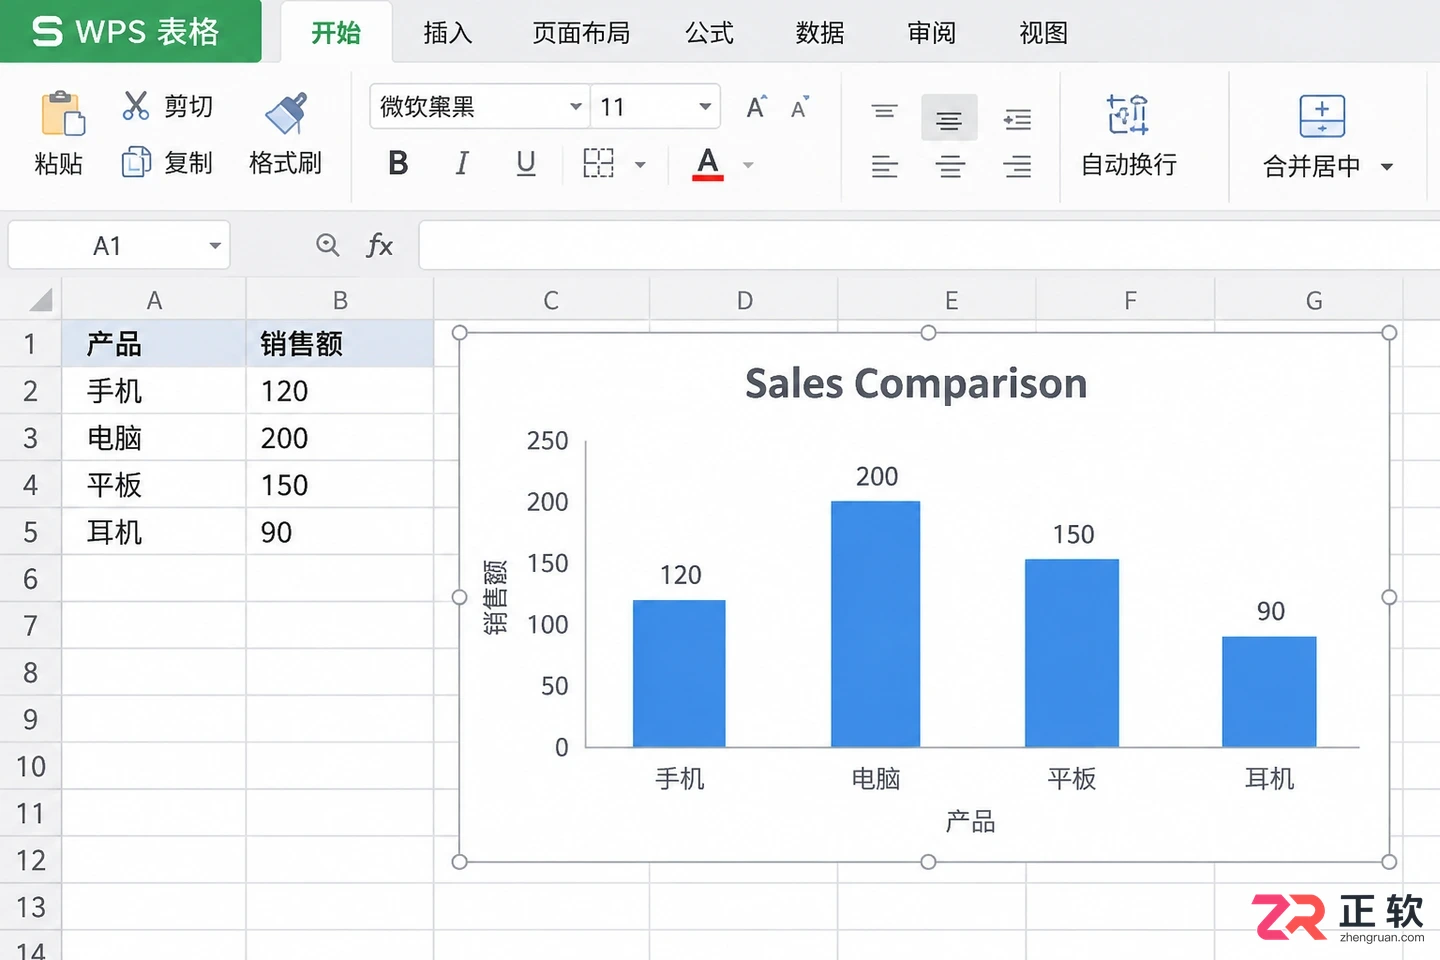
Task: Click the 自动换行 wrap text icon
Action: tap(1128, 114)
